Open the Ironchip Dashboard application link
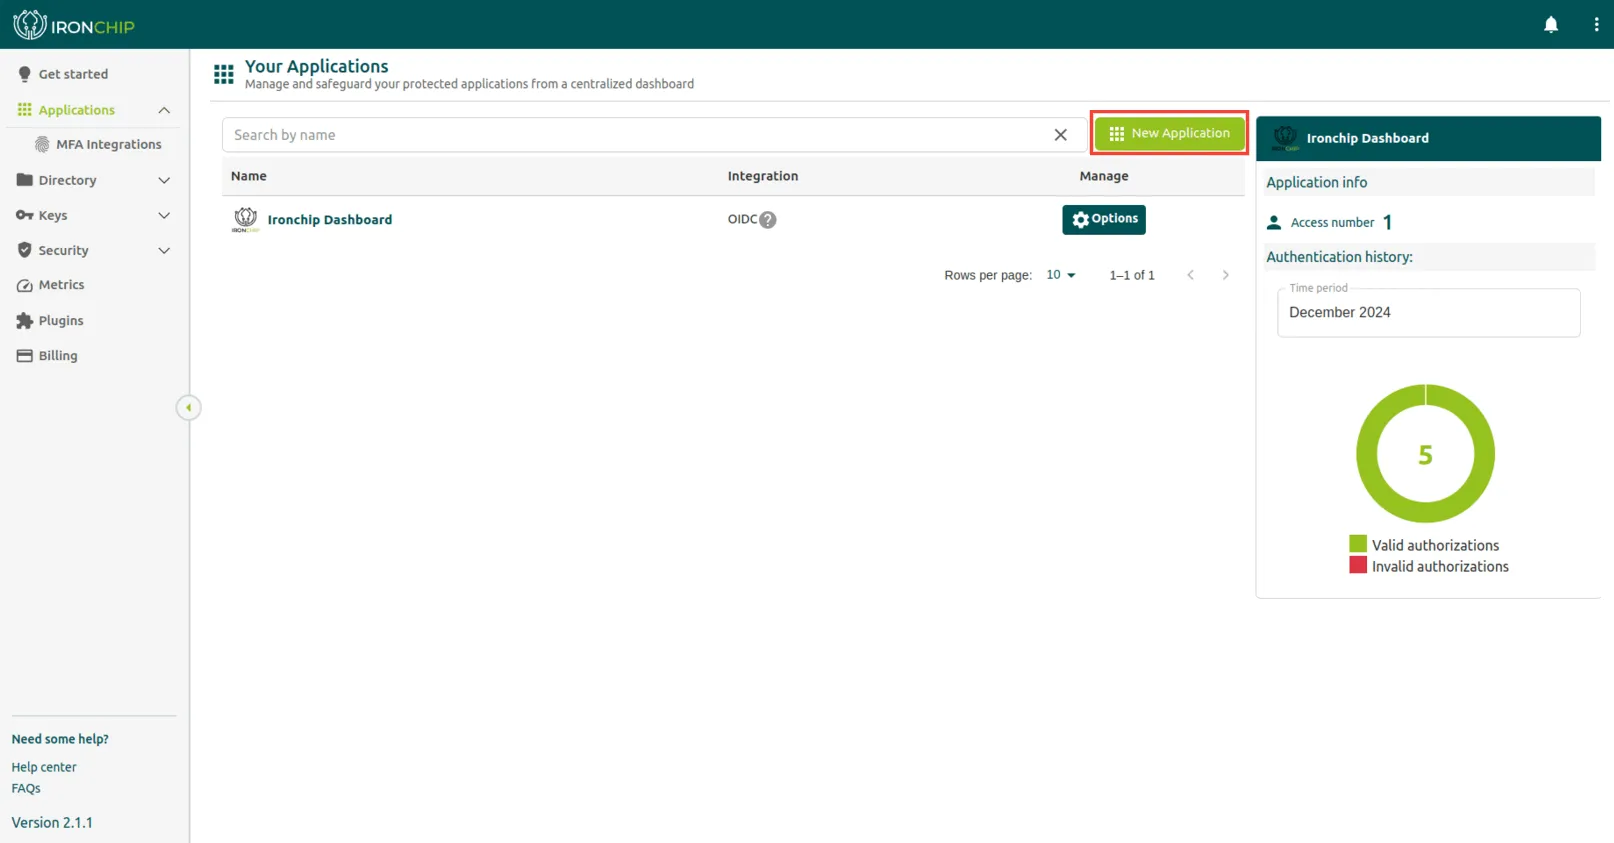Screen dimensions: 1614x843 point(330,220)
